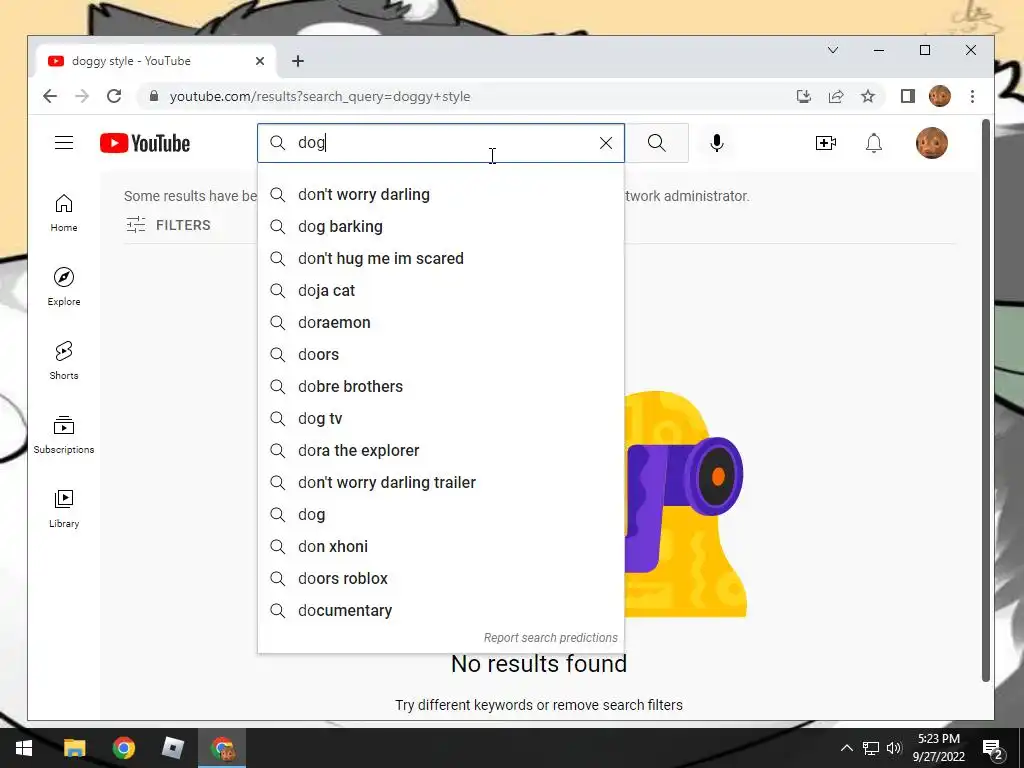
Task: Click the lock site info icon
Action: click(x=154, y=96)
